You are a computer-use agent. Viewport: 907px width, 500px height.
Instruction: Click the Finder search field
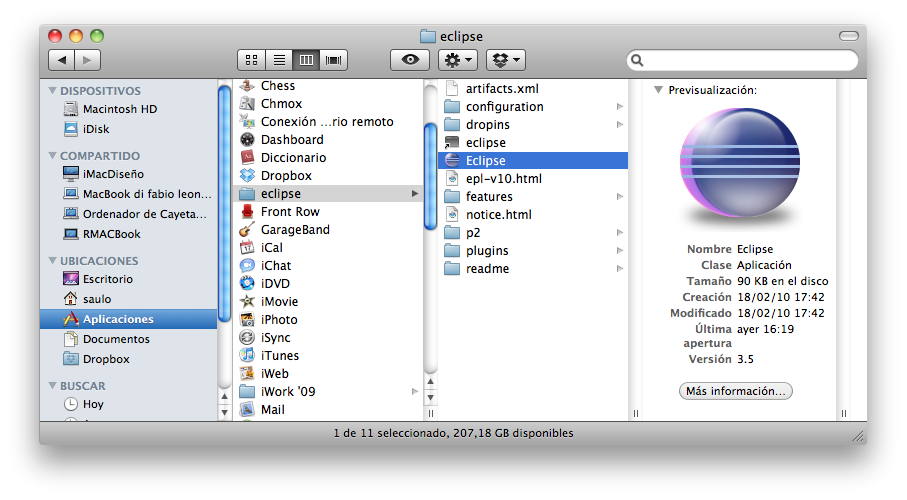tap(742, 60)
